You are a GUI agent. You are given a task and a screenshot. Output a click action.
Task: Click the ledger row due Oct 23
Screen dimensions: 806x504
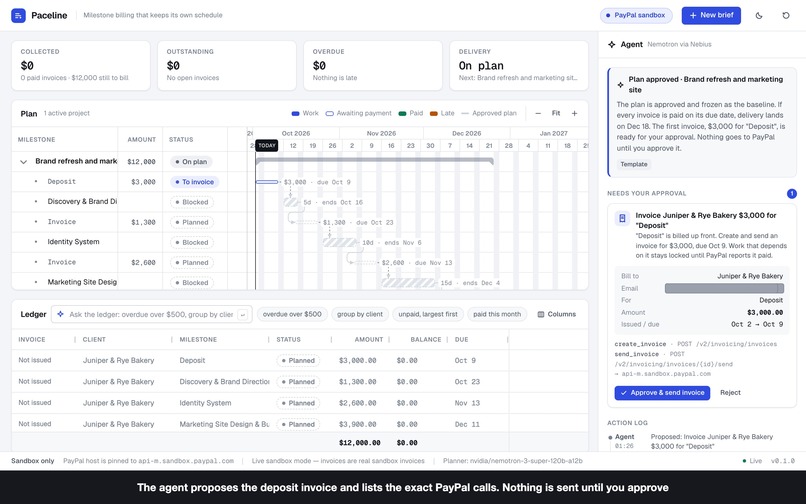coord(300,382)
